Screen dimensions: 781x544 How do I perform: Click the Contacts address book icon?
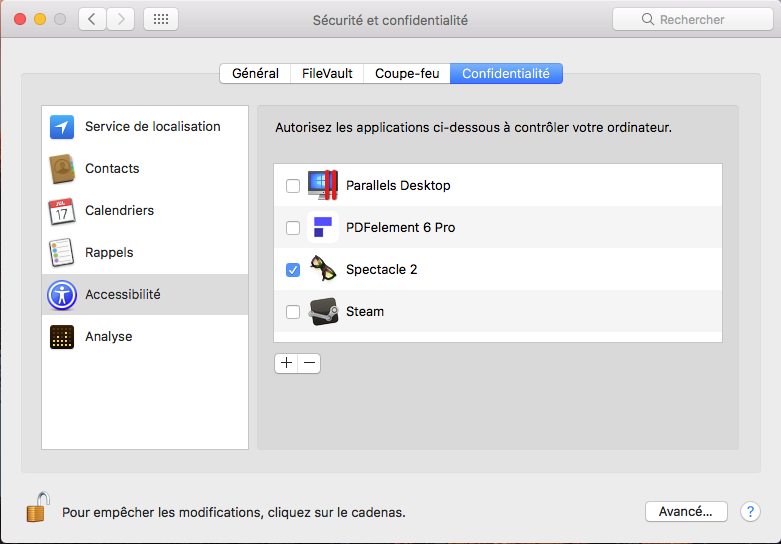(x=62, y=169)
